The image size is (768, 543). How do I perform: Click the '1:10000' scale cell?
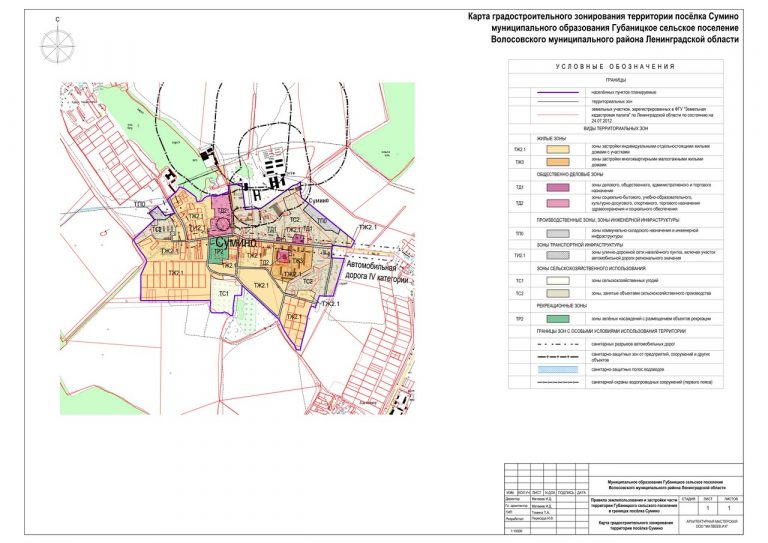[x=516, y=531]
